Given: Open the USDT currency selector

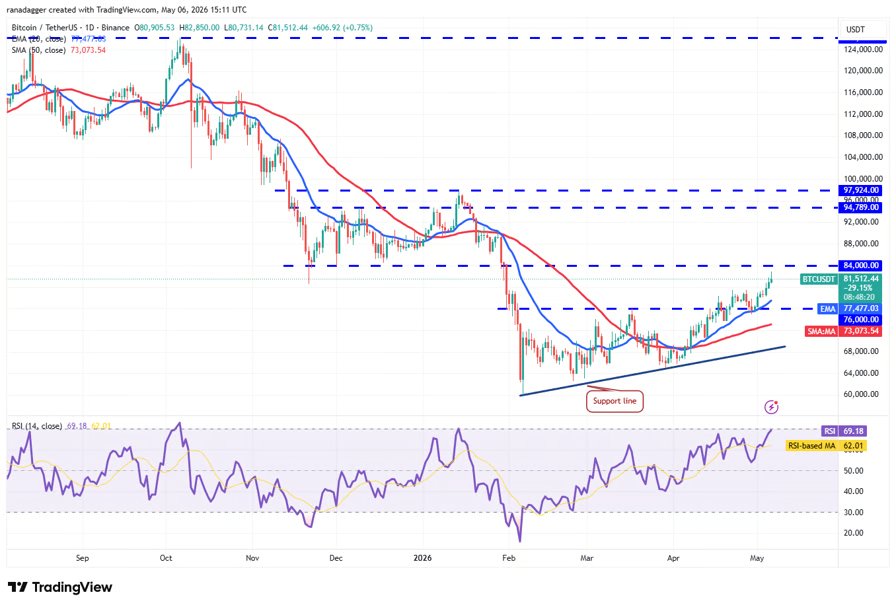Looking at the screenshot, I should pos(855,30).
